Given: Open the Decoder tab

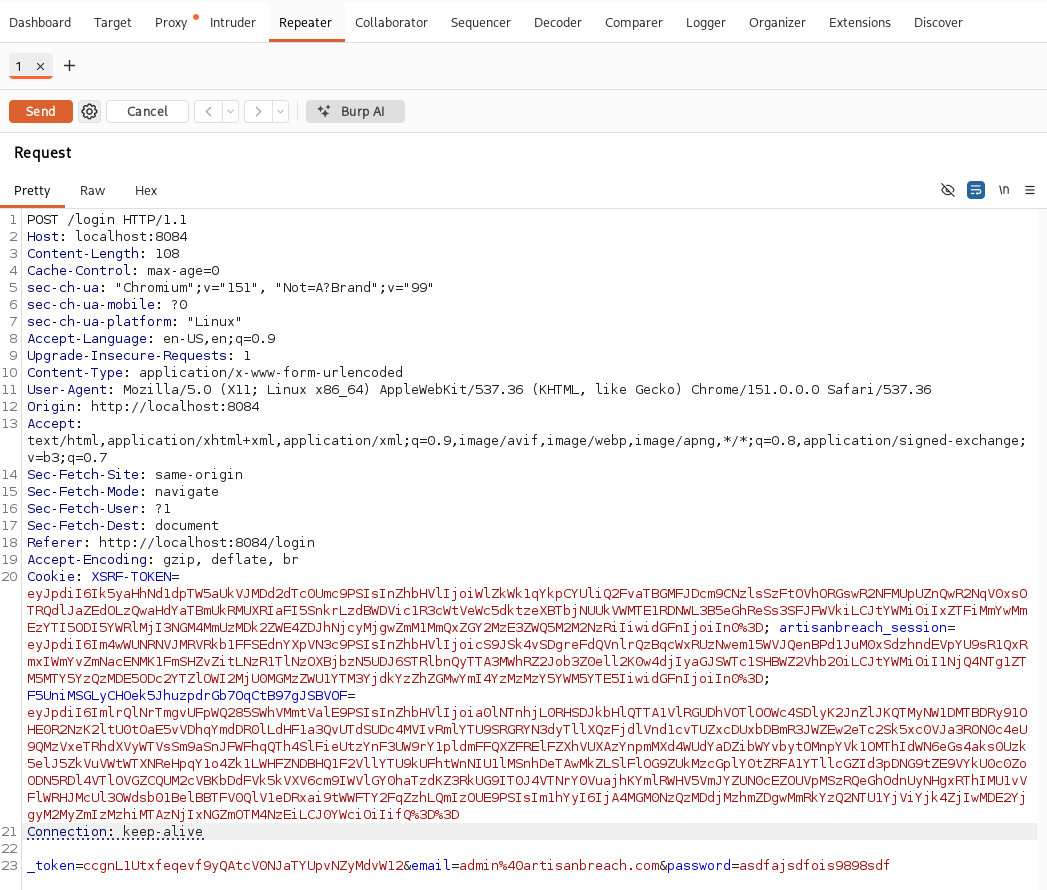Looking at the screenshot, I should pos(558,22).
